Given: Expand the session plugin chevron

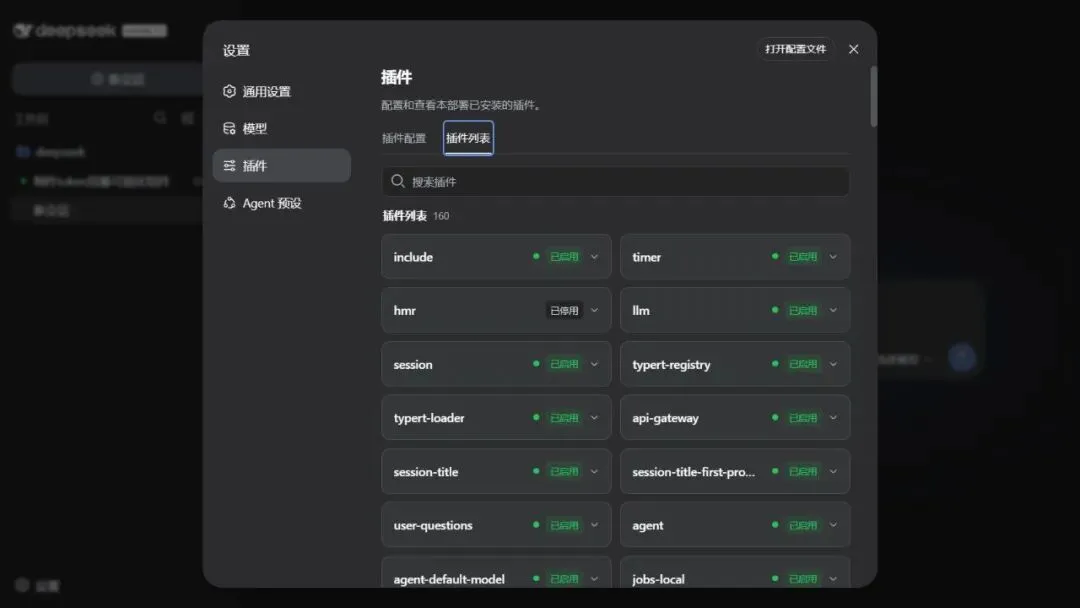Looking at the screenshot, I should point(594,364).
